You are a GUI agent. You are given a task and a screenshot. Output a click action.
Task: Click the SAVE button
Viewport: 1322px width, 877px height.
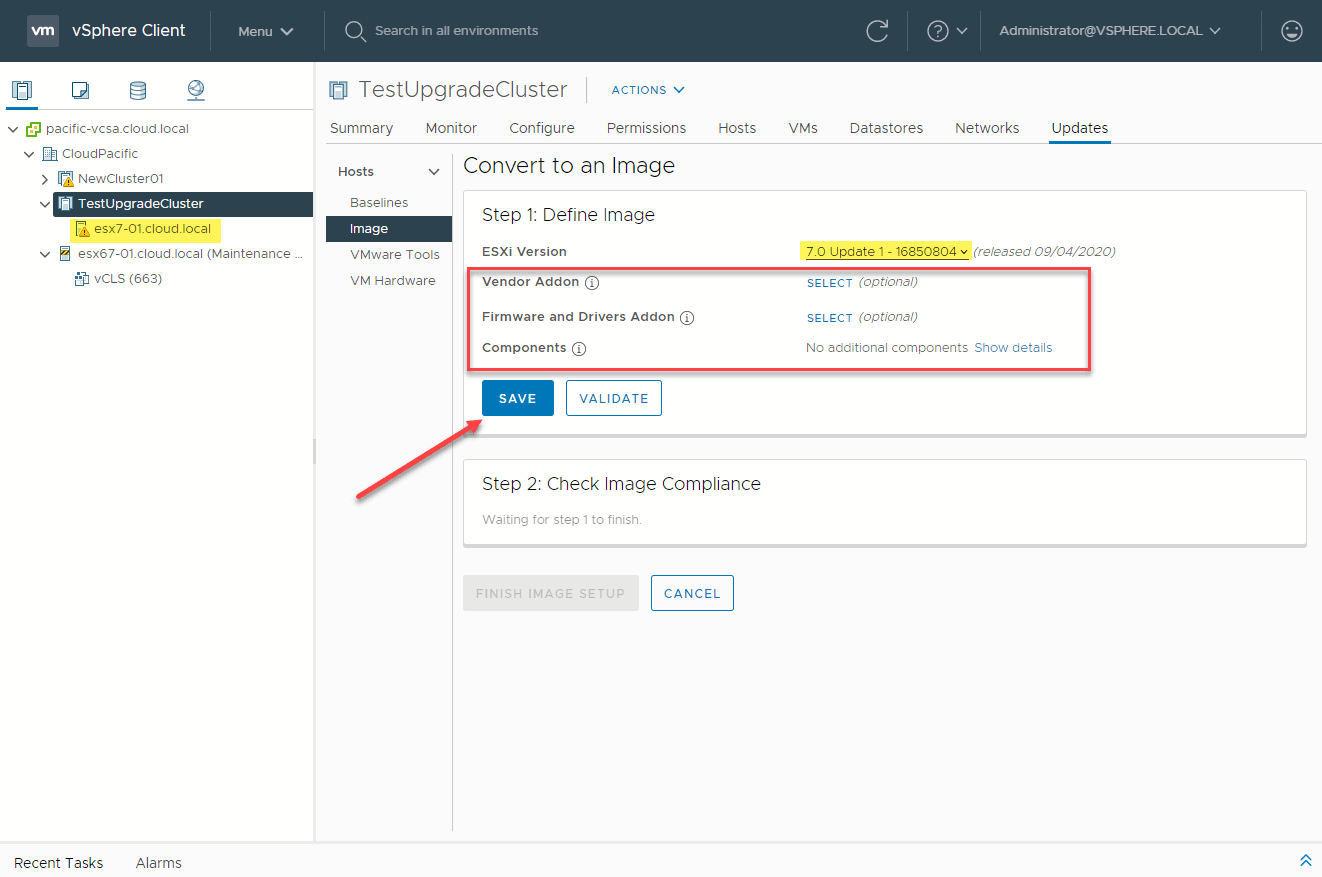[x=518, y=398]
